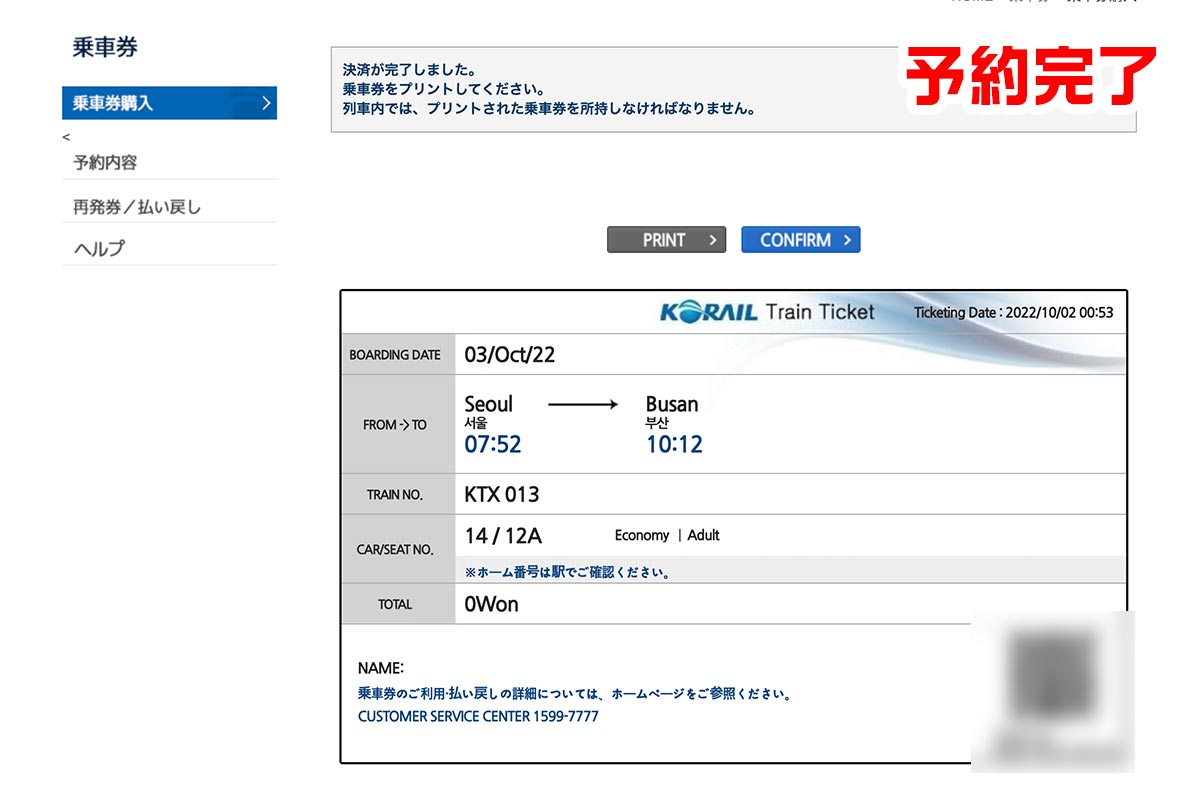Click the departure time 07:52
Viewport: 1200px width, 800px height.
[493, 444]
